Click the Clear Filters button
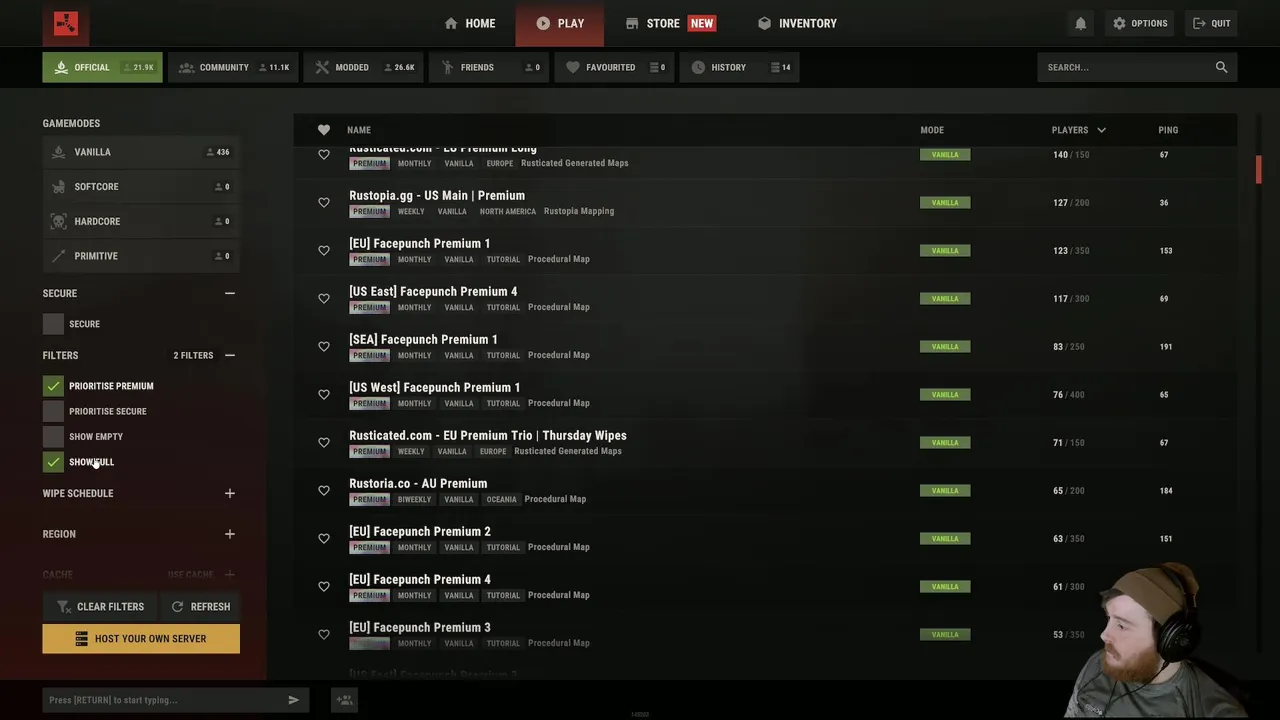The height and width of the screenshot is (720, 1280). pos(101,607)
